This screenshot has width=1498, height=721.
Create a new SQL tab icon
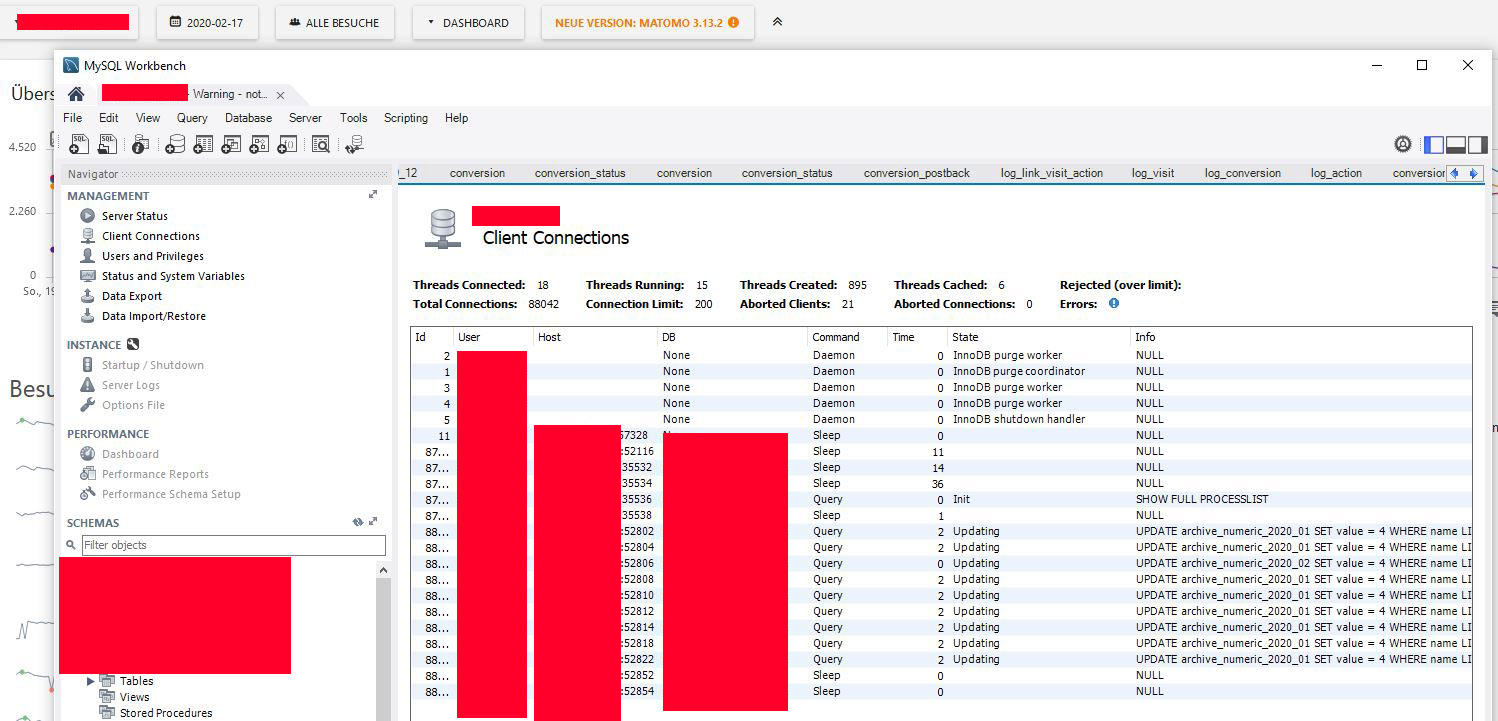(79, 145)
